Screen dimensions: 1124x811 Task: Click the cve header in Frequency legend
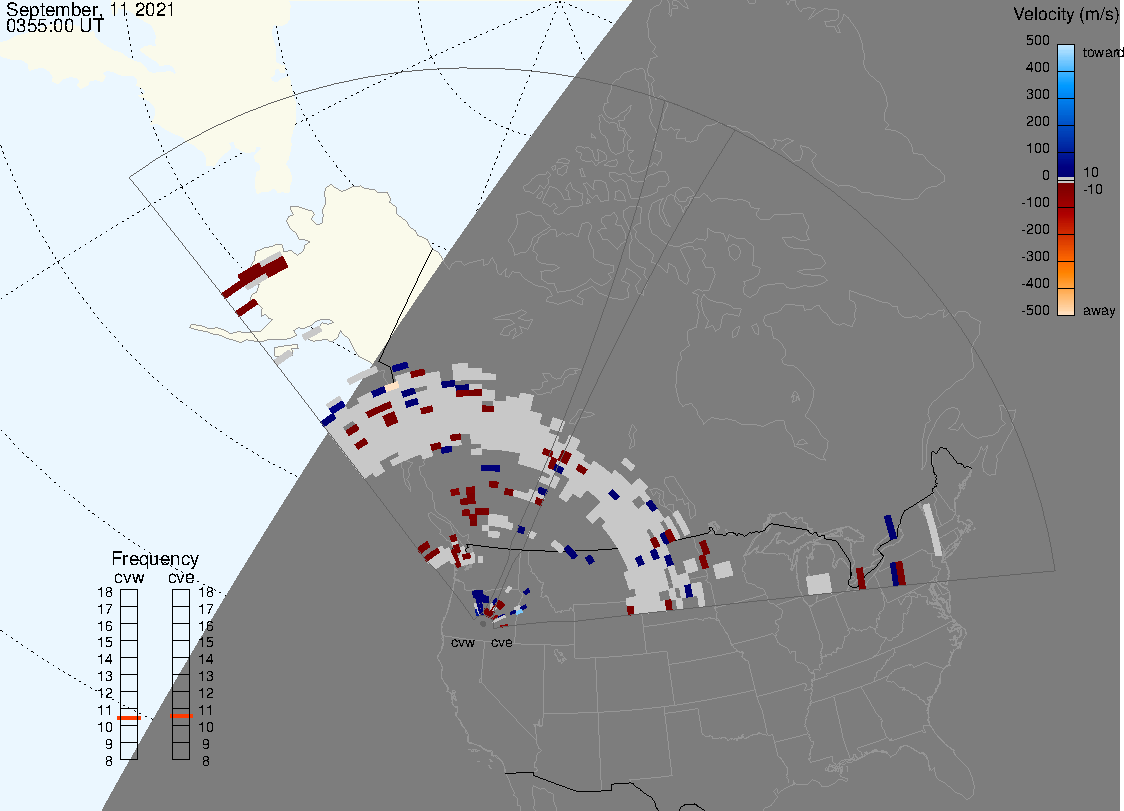(x=181, y=577)
